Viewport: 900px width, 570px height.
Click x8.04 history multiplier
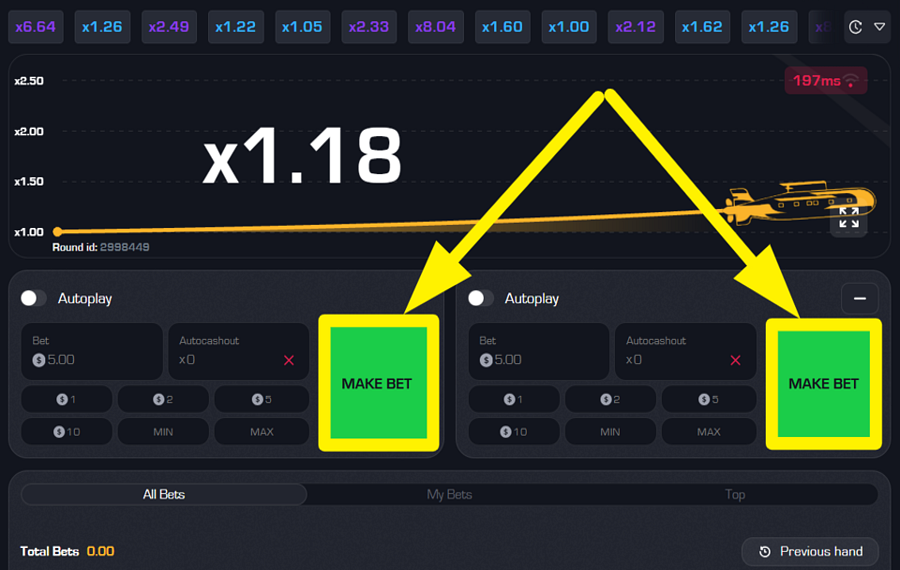(x=435, y=27)
